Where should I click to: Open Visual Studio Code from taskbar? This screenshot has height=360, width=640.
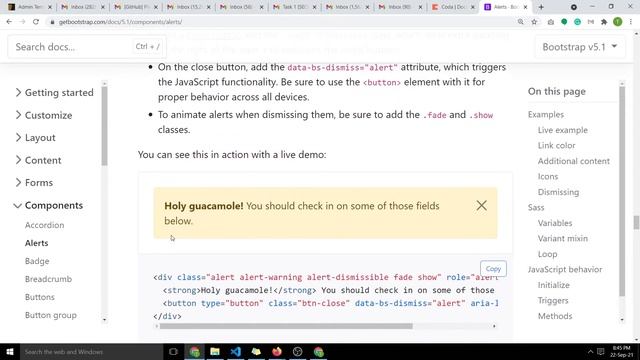click(x=236, y=351)
